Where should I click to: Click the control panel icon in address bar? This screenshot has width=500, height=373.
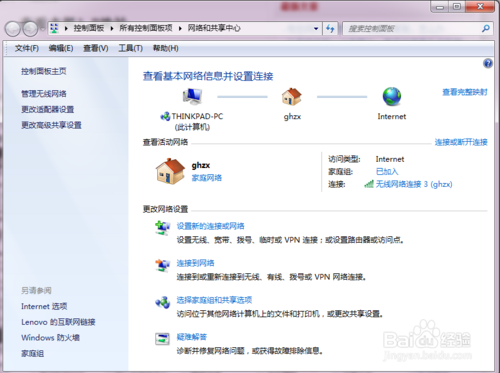[x=54, y=28]
